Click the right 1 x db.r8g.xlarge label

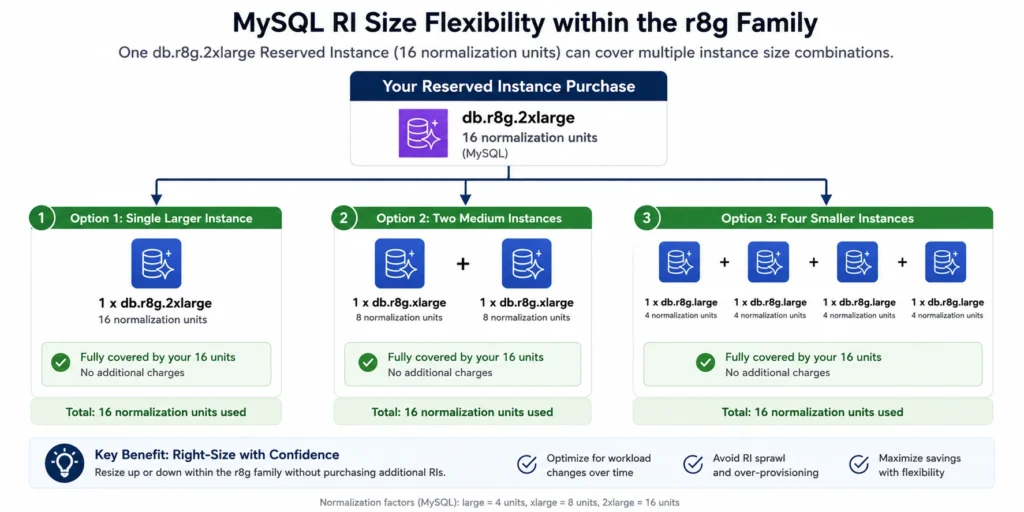pos(526,302)
